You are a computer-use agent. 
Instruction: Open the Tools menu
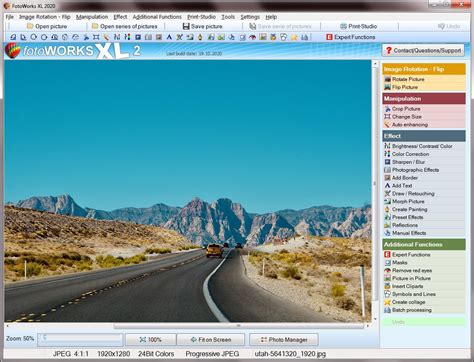coord(228,17)
